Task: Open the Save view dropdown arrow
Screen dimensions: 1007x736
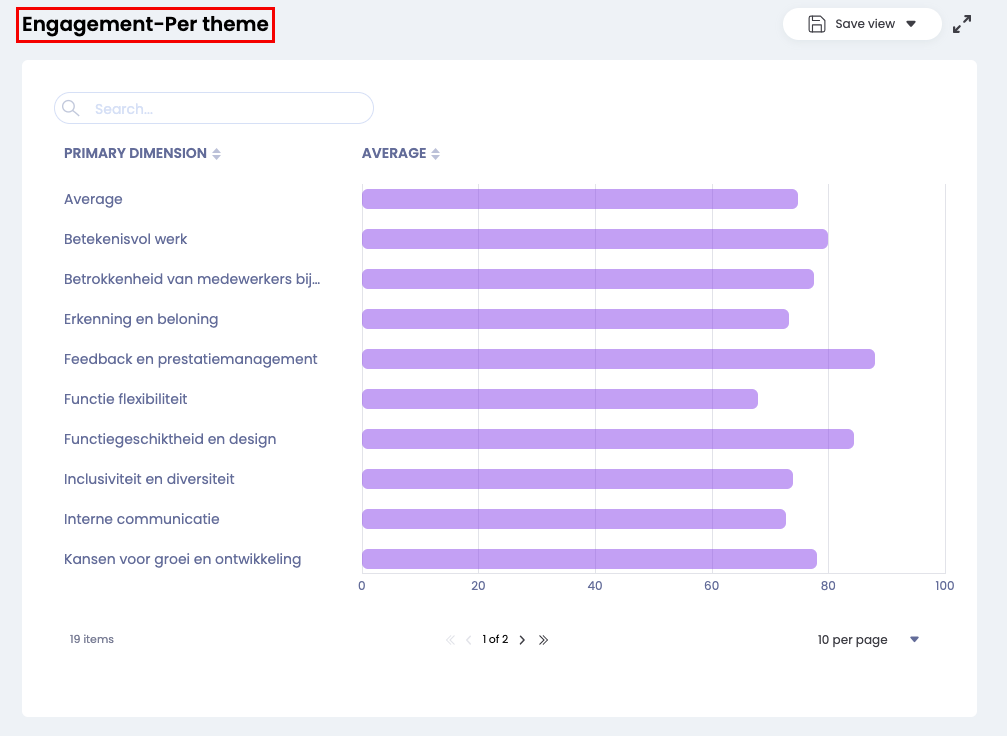Action: (911, 24)
